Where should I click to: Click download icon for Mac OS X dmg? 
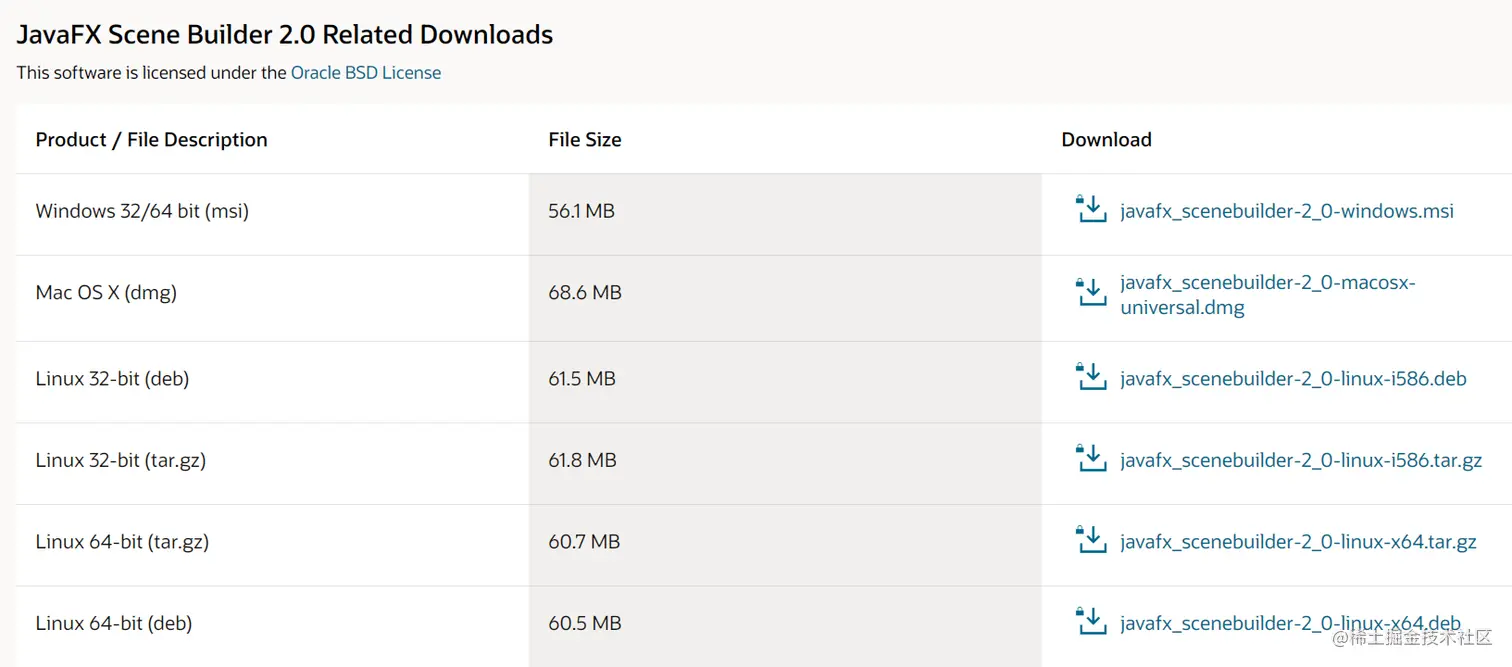(x=1091, y=293)
